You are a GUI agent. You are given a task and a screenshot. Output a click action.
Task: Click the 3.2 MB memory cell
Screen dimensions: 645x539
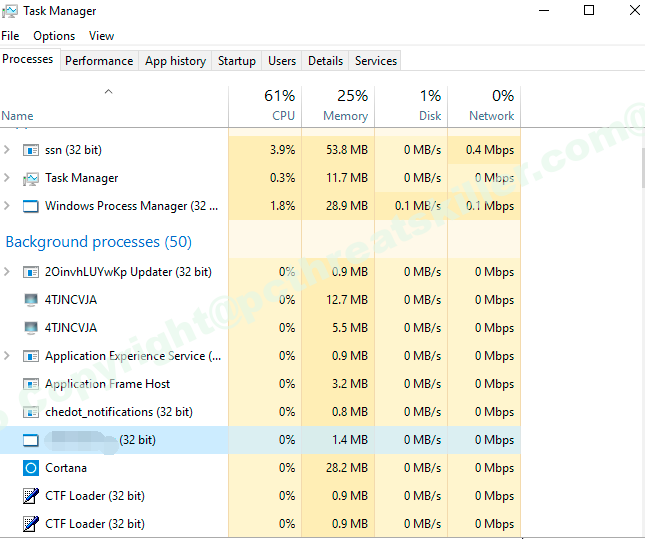point(338,384)
